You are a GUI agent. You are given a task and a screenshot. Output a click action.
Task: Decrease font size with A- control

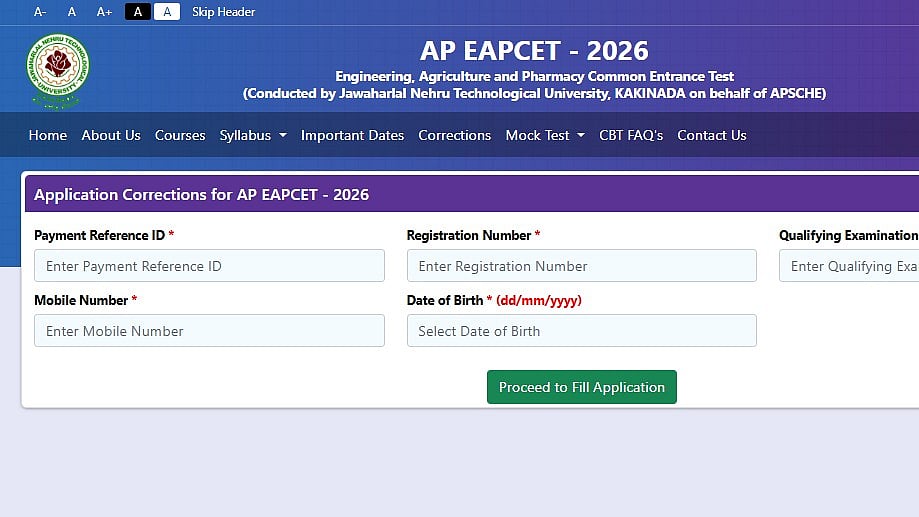tap(40, 12)
